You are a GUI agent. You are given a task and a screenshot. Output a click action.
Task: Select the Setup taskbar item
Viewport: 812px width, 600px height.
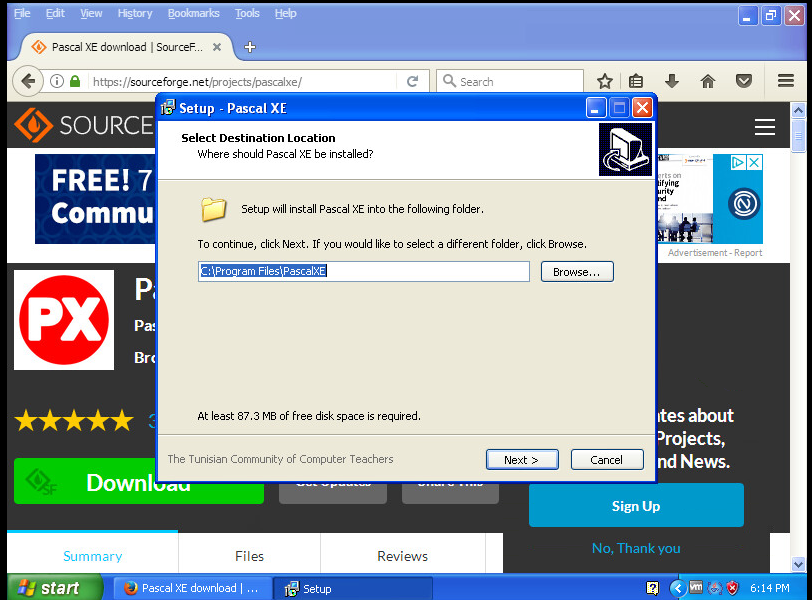[x=353, y=588]
